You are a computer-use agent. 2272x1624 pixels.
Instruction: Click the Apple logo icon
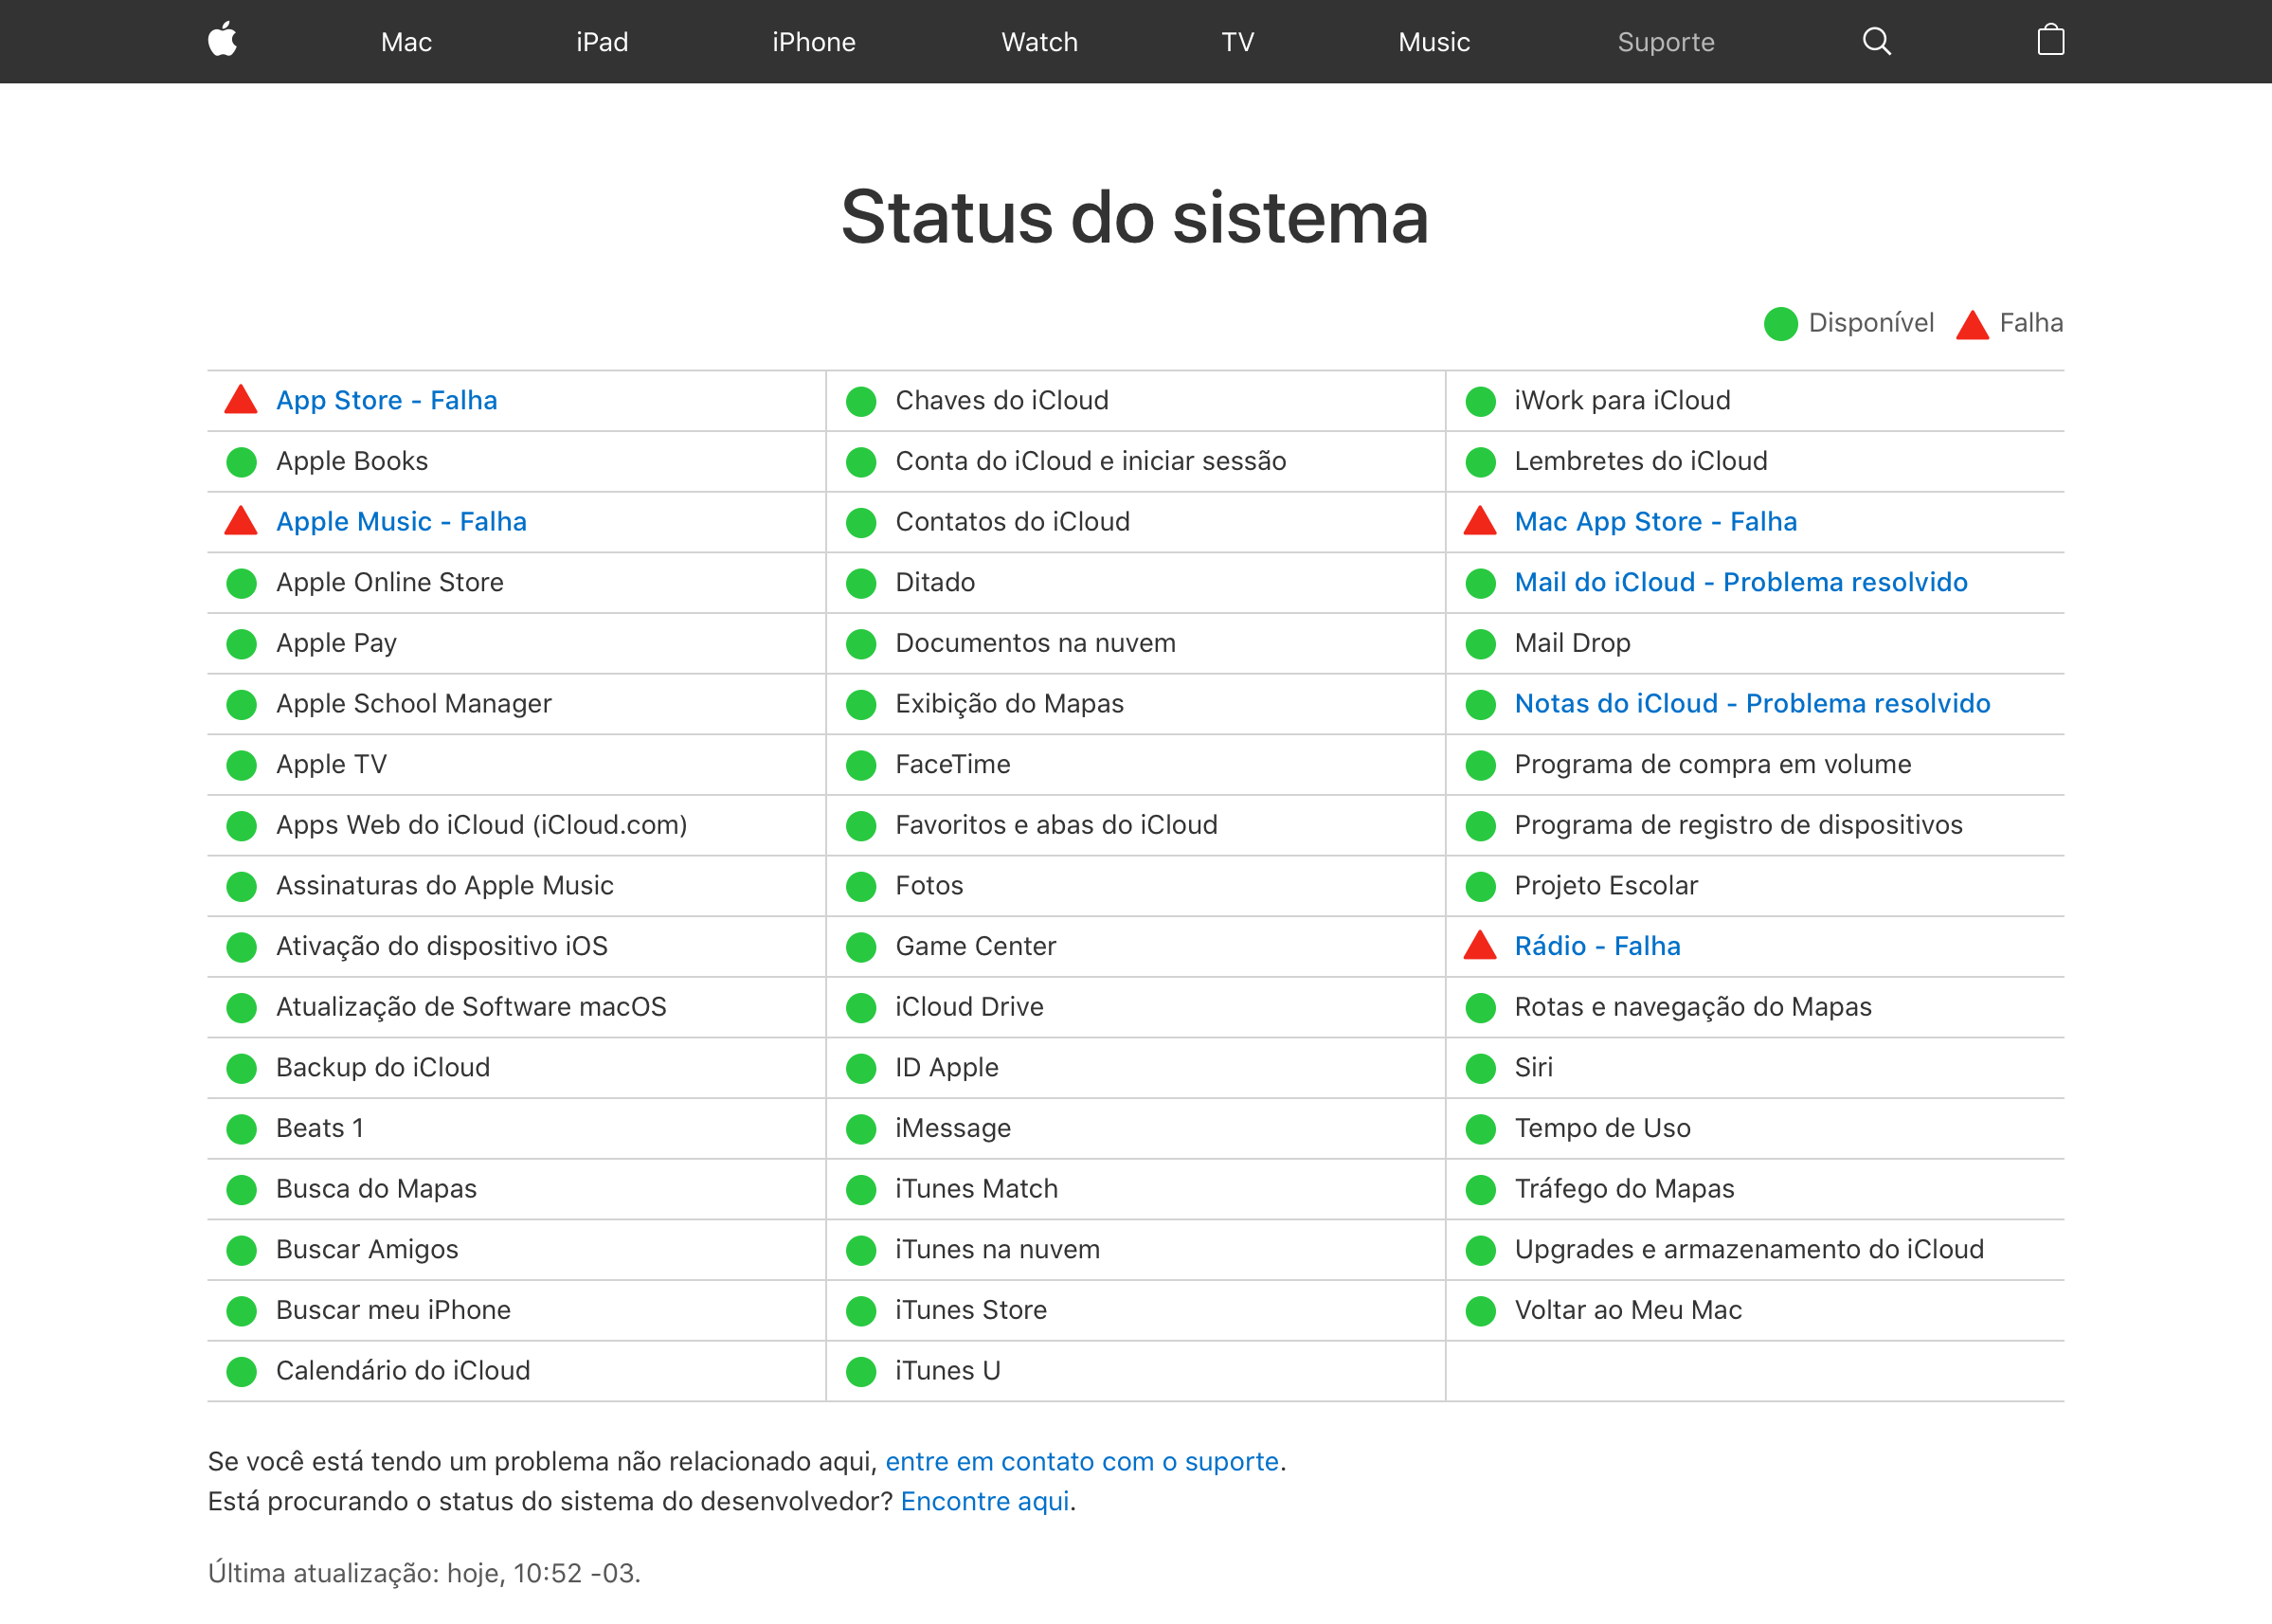click(222, 40)
